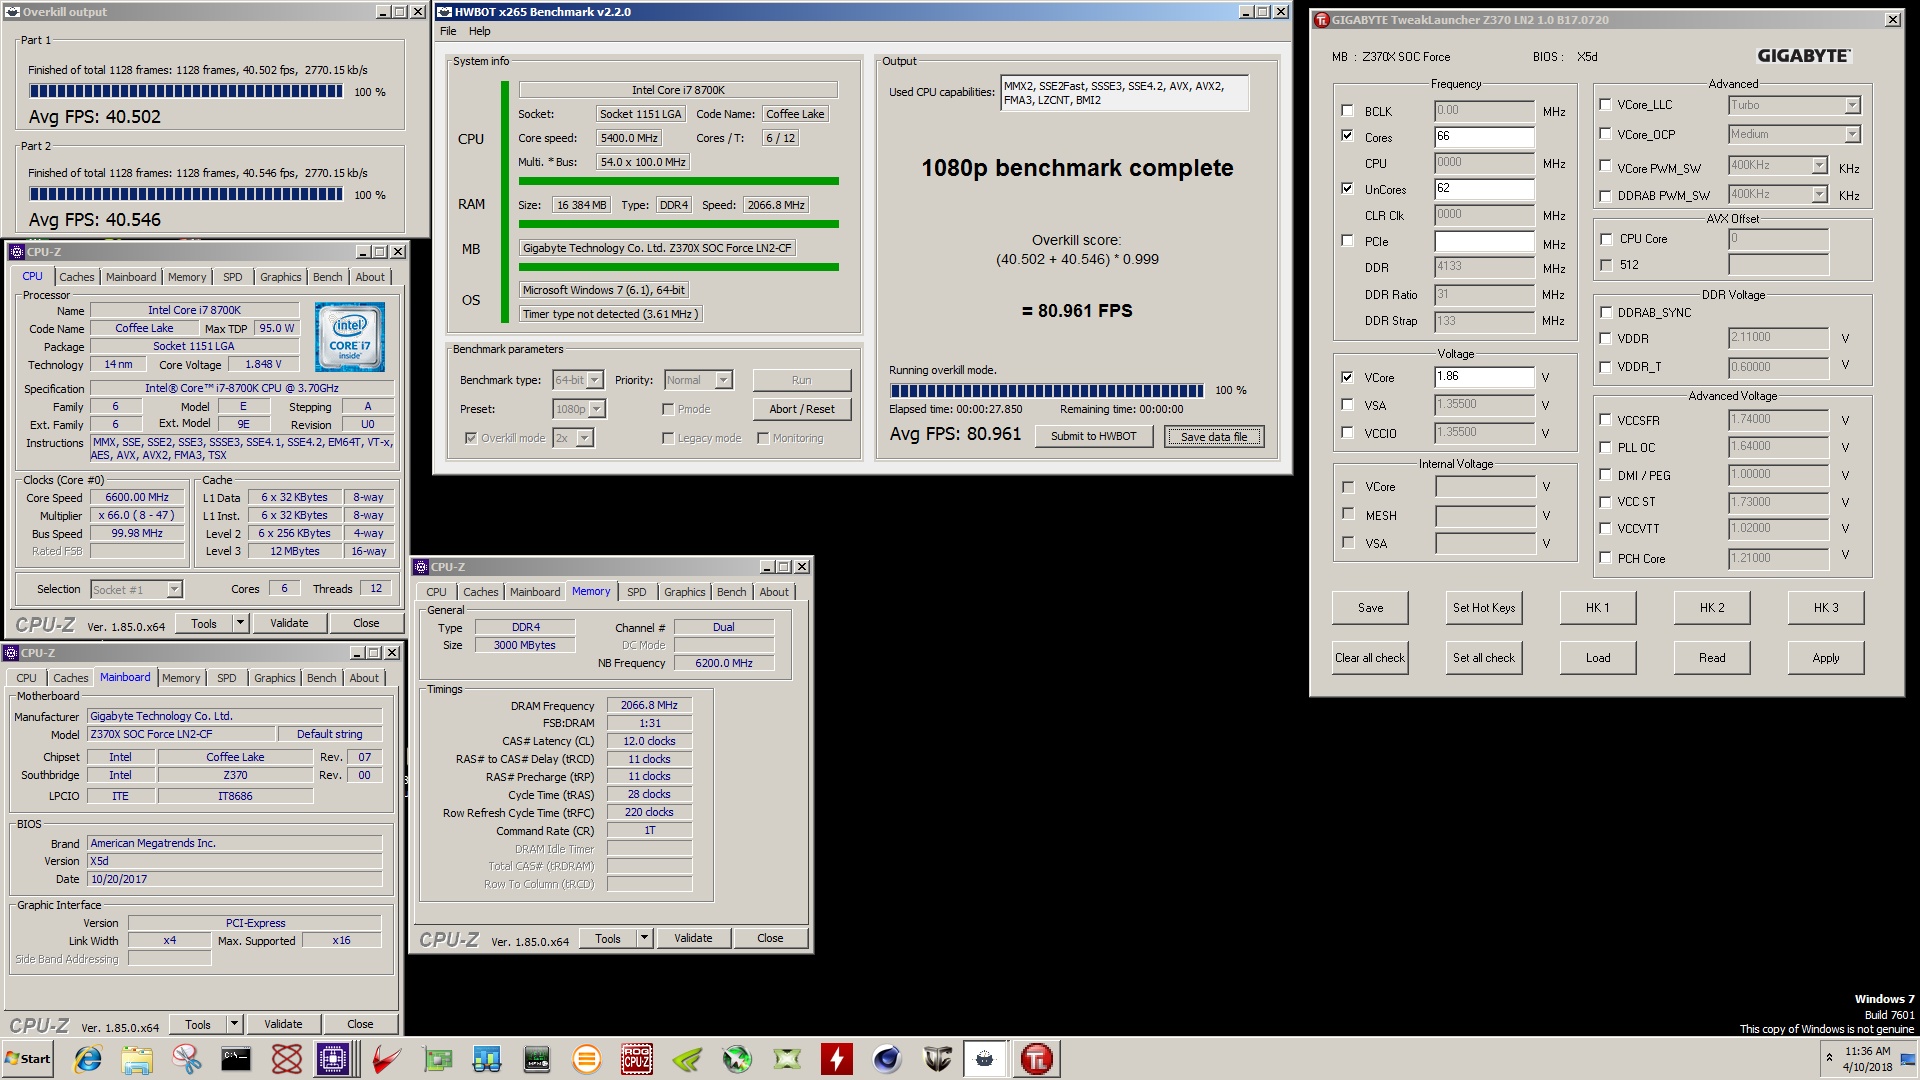The width and height of the screenshot is (1920, 1080).
Task: Click Abort / Reset in benchmark parameters
Action: (x=802, y=409)
